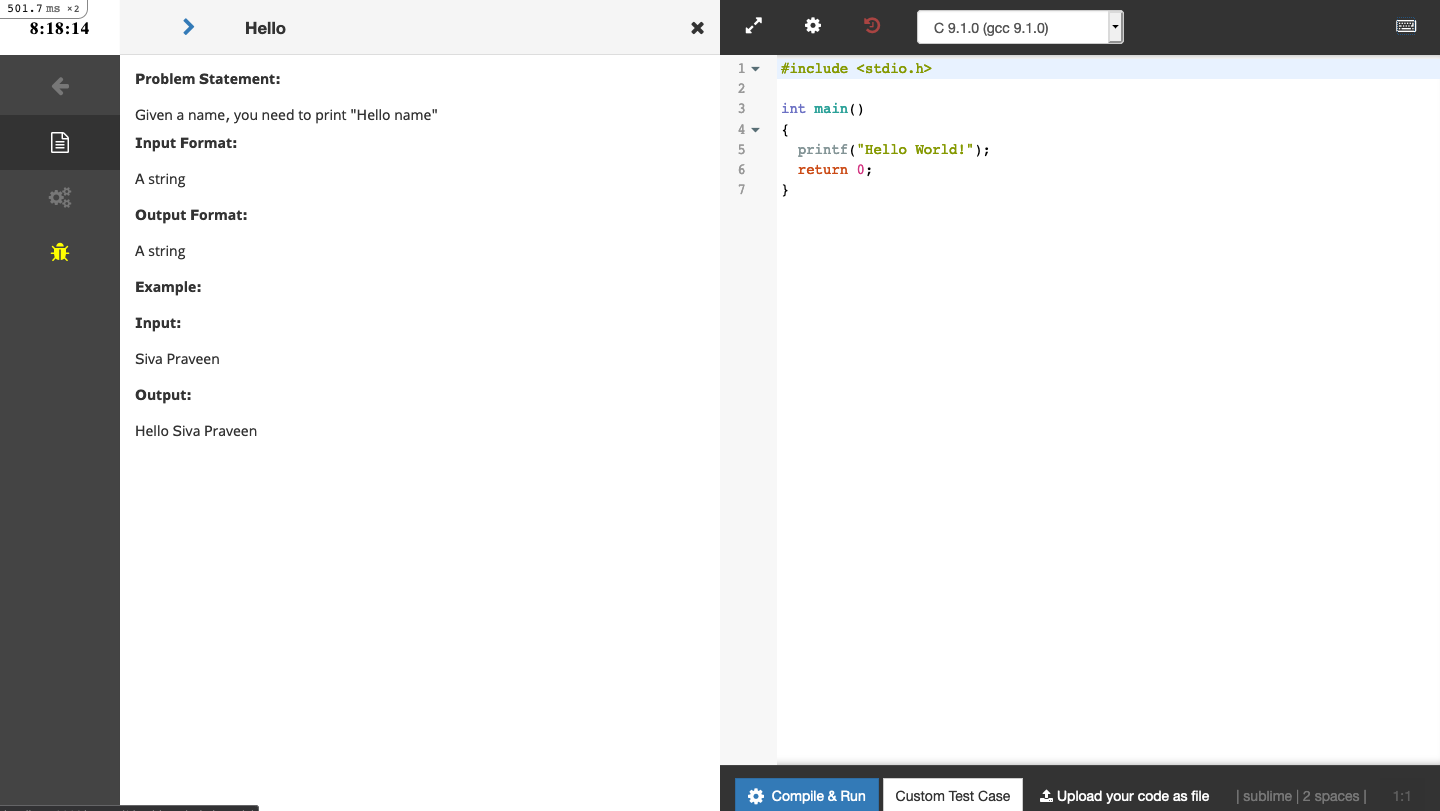Viewport: 1440px width, 811px height.
Task: Open the problem statement panel
Action: 60,142
